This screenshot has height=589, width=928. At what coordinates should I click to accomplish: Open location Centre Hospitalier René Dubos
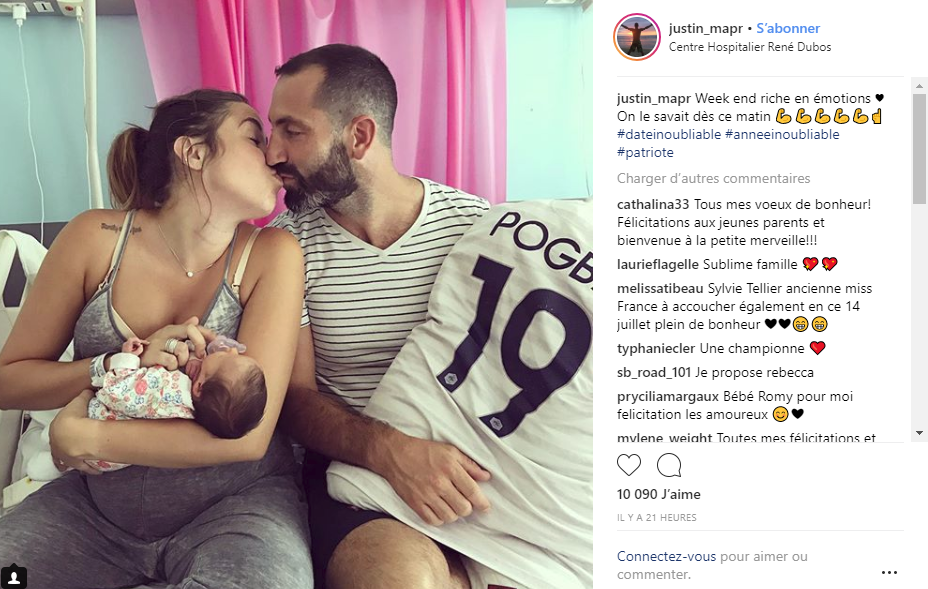[x=750, y=47]
